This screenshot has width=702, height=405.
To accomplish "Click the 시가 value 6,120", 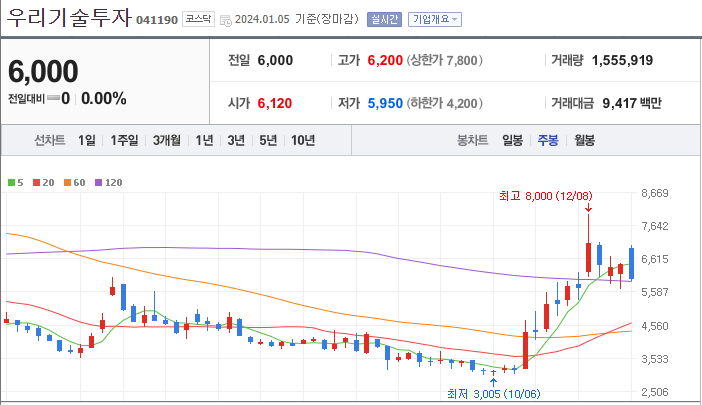I will (274, 103).
